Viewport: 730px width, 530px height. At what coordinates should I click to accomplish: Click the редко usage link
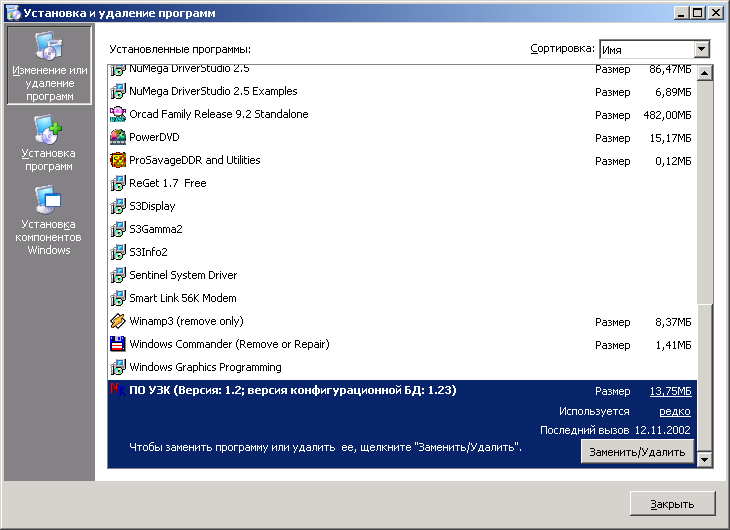[675, 411]
